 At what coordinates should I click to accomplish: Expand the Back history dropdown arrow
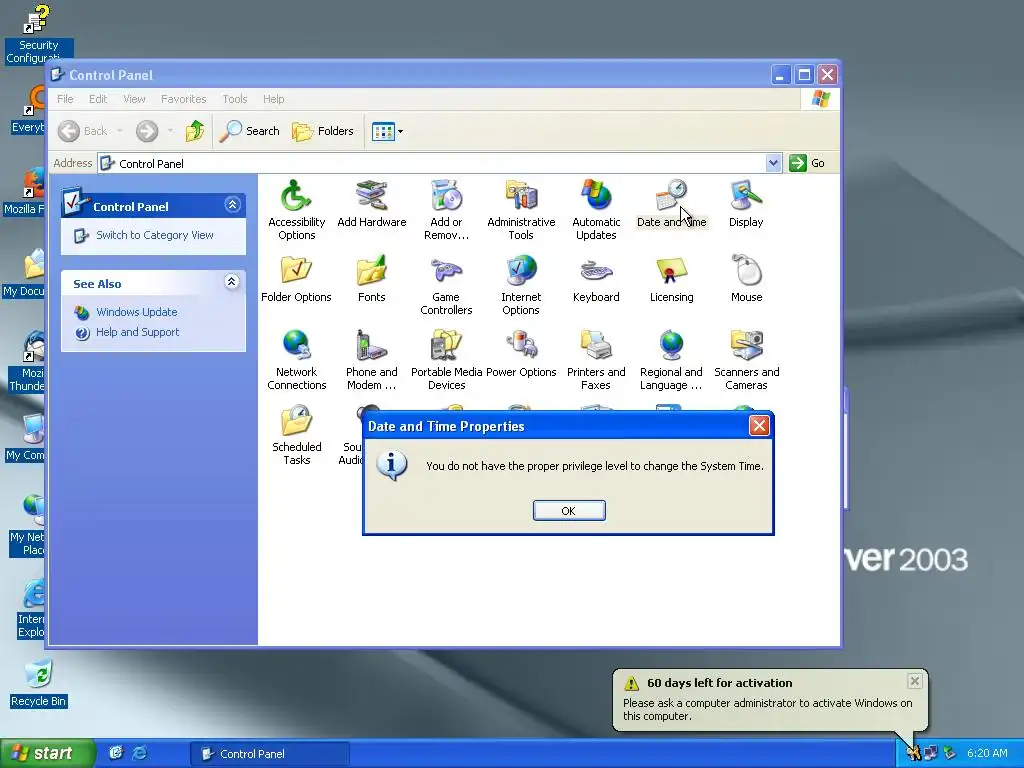click(x=120, y=131)
